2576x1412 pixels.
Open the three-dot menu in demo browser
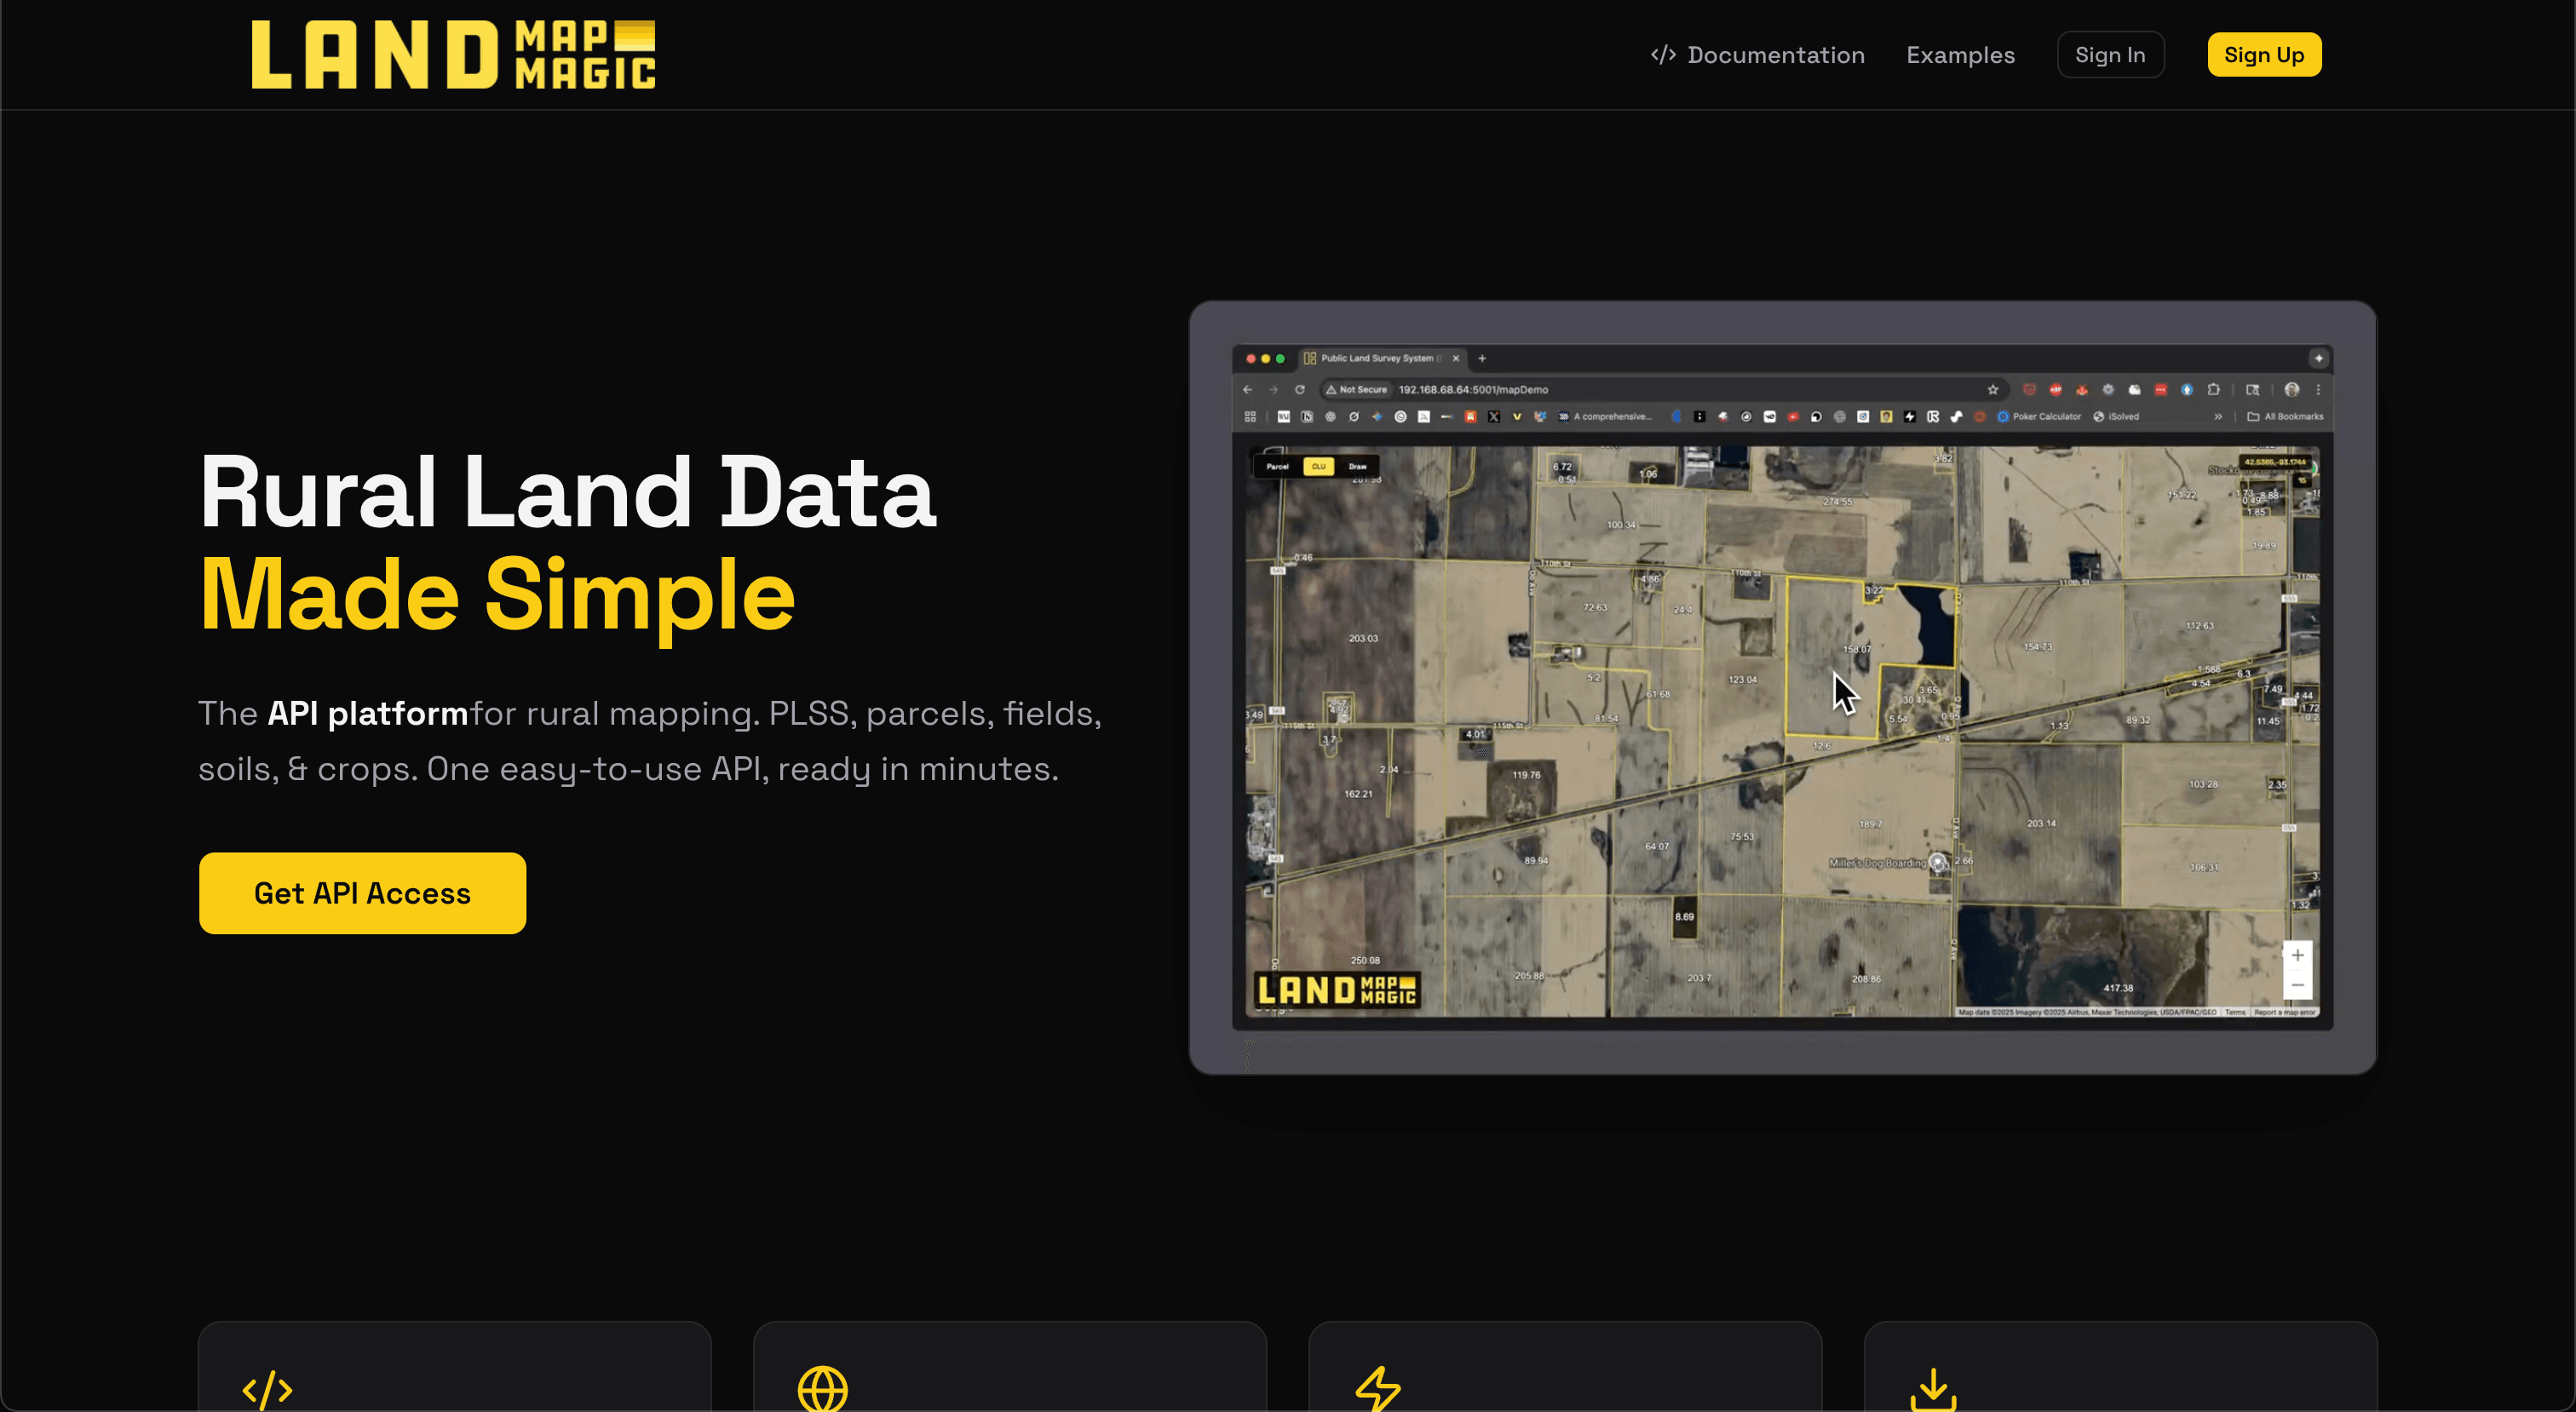pyautogui.click(x=2318, y=390)
